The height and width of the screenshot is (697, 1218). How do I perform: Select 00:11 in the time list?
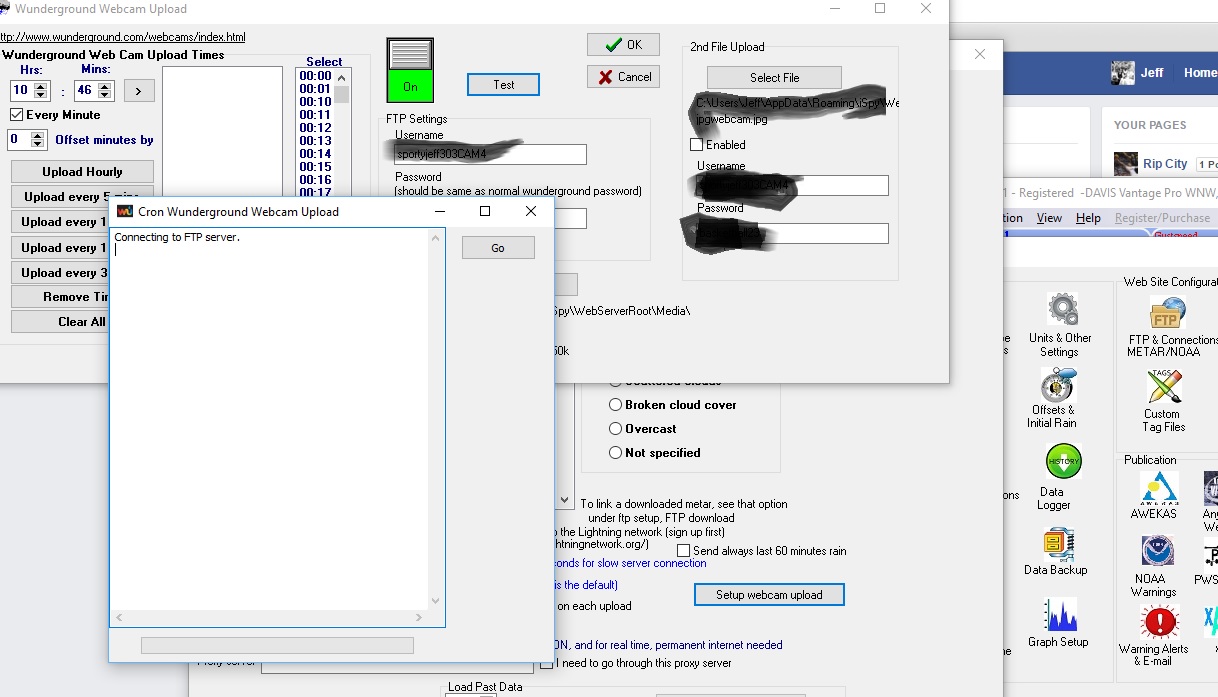tap(315, 115)
